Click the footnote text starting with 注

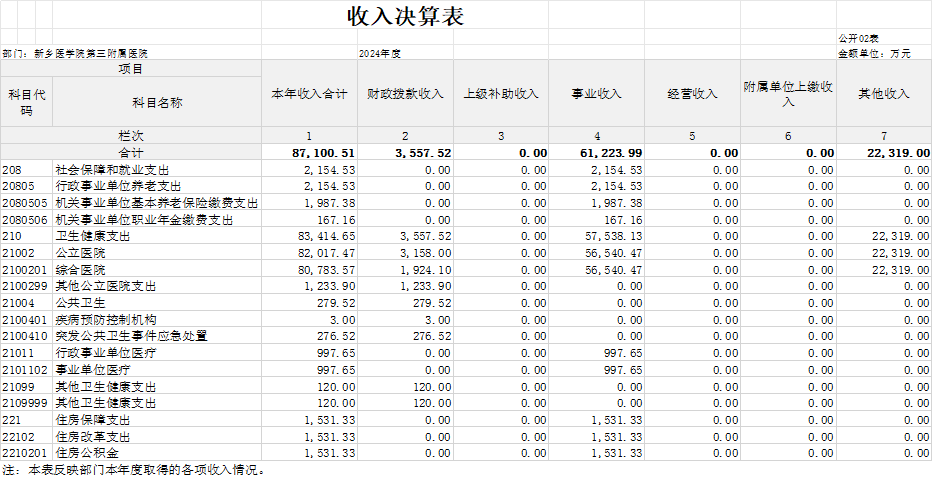(x=135, y=469)
